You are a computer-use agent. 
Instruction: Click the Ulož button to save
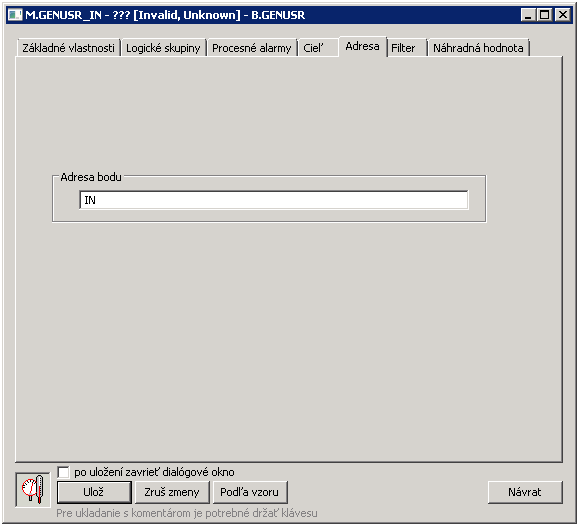pos(94,492)
